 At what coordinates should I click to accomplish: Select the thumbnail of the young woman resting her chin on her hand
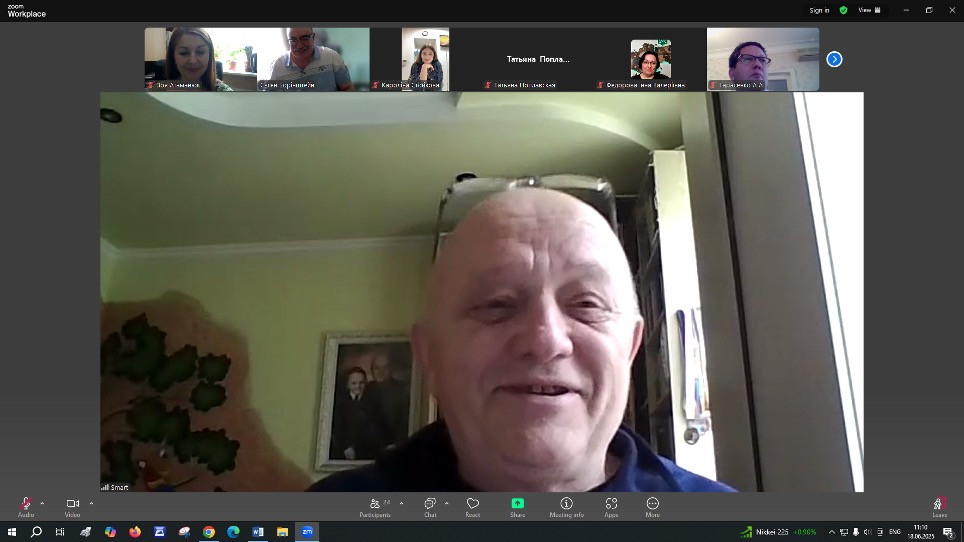[425, 59]
